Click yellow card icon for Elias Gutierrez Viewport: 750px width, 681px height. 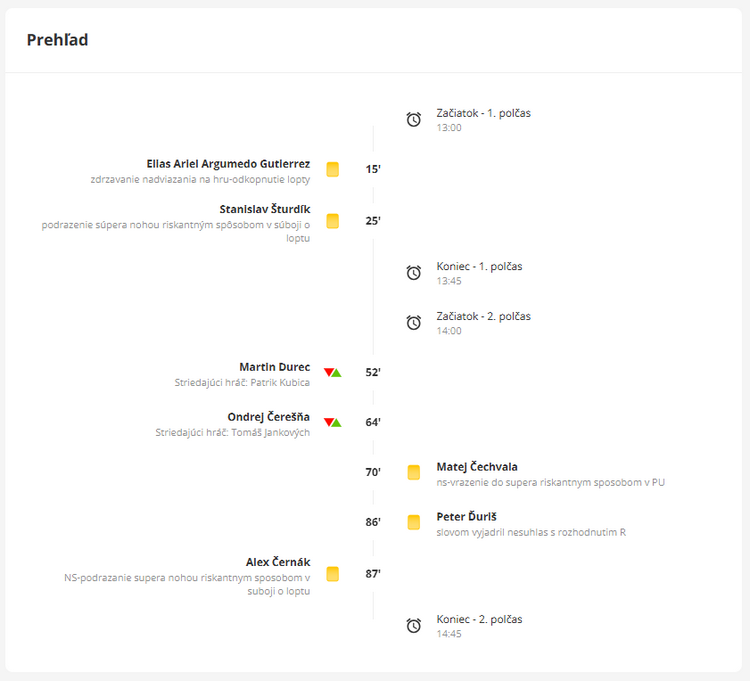(333, 170)
